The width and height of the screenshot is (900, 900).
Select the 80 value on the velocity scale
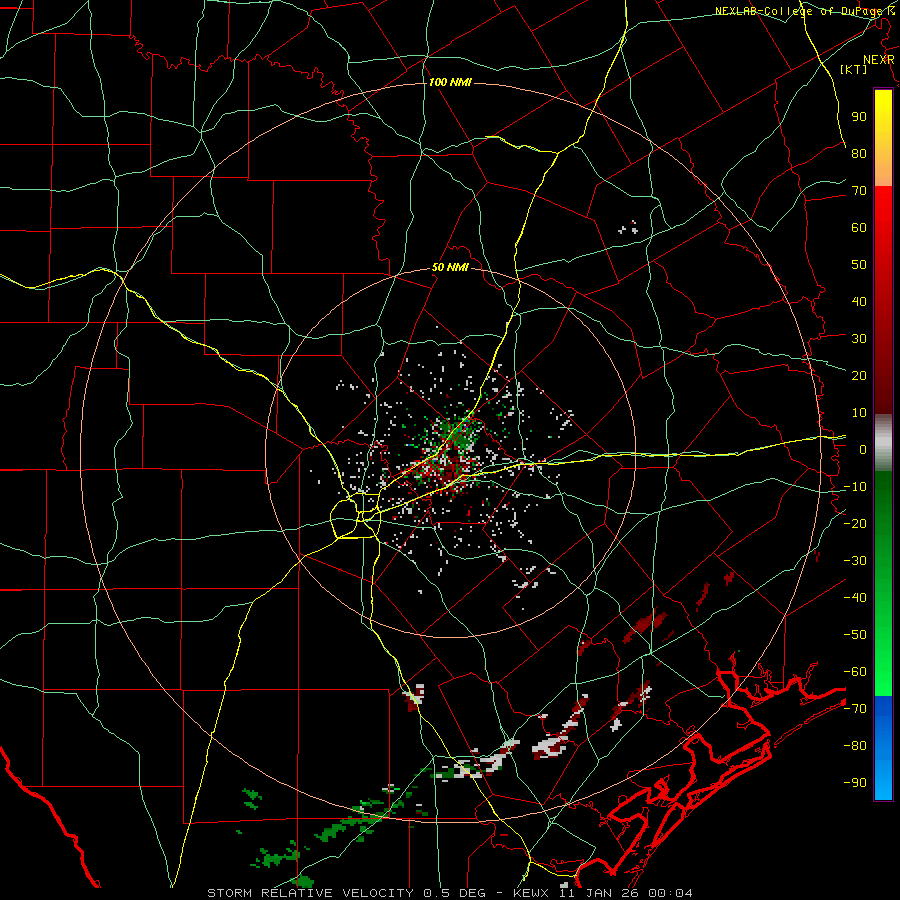[x=859, y=153]
